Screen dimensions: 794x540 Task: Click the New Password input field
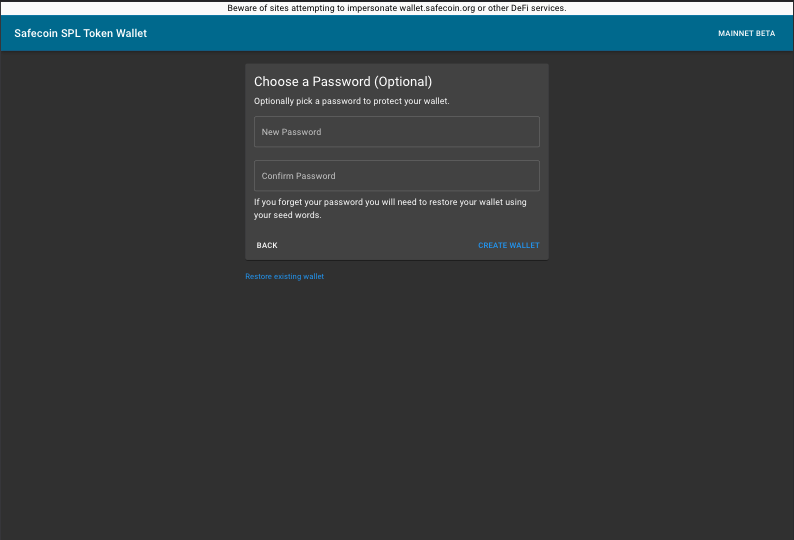396,132
